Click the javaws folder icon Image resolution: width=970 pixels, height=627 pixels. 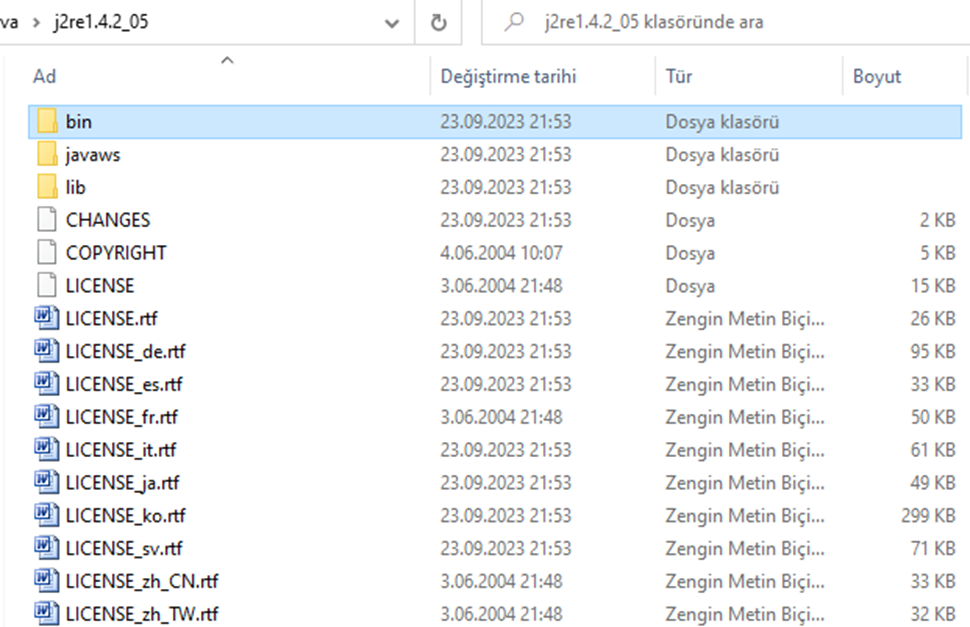pos(47,154)
